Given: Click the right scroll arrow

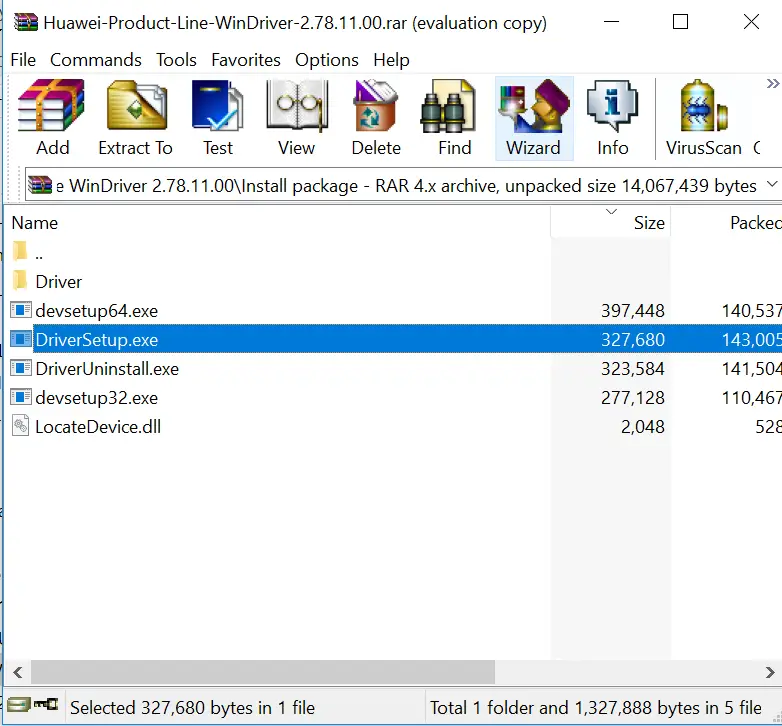Looking at the screenshot, I should tap(770, 672).
